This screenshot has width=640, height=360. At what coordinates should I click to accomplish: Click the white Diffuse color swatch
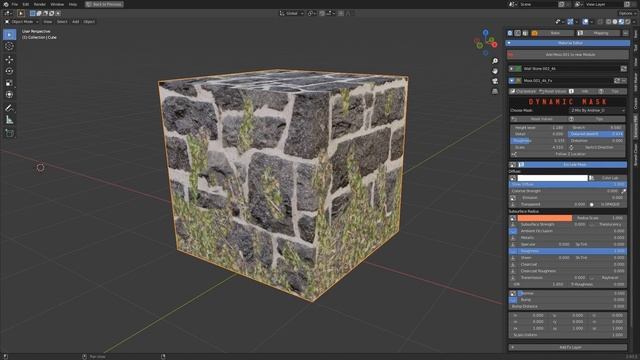(x=552, y=178)
